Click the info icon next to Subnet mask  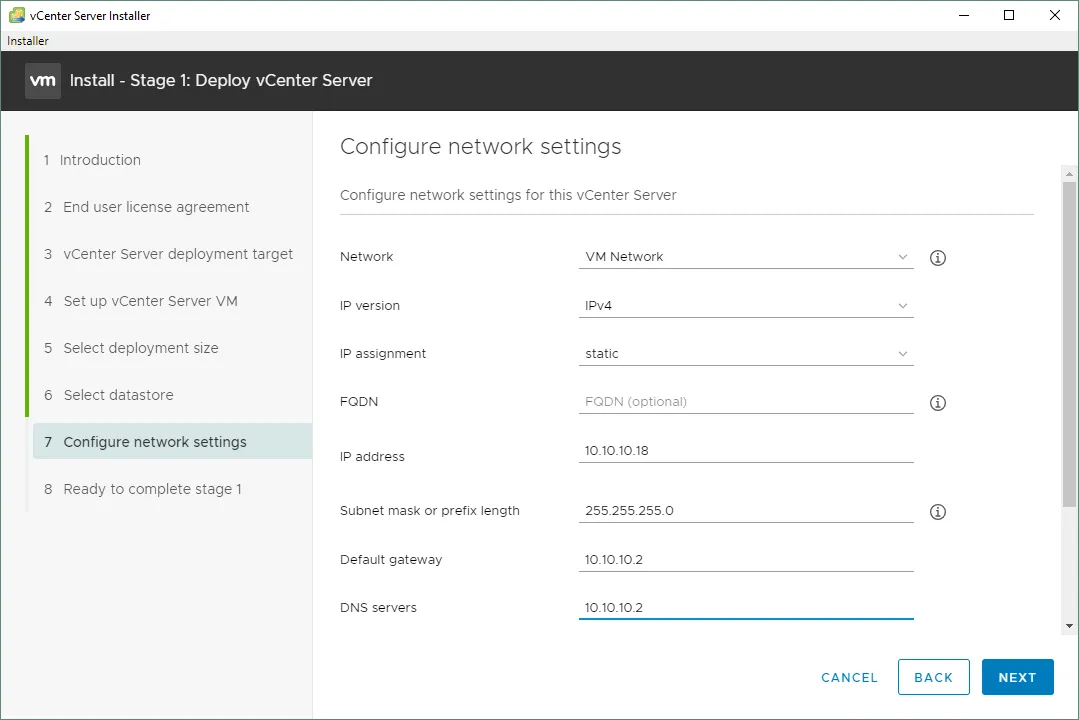point(937,512)
